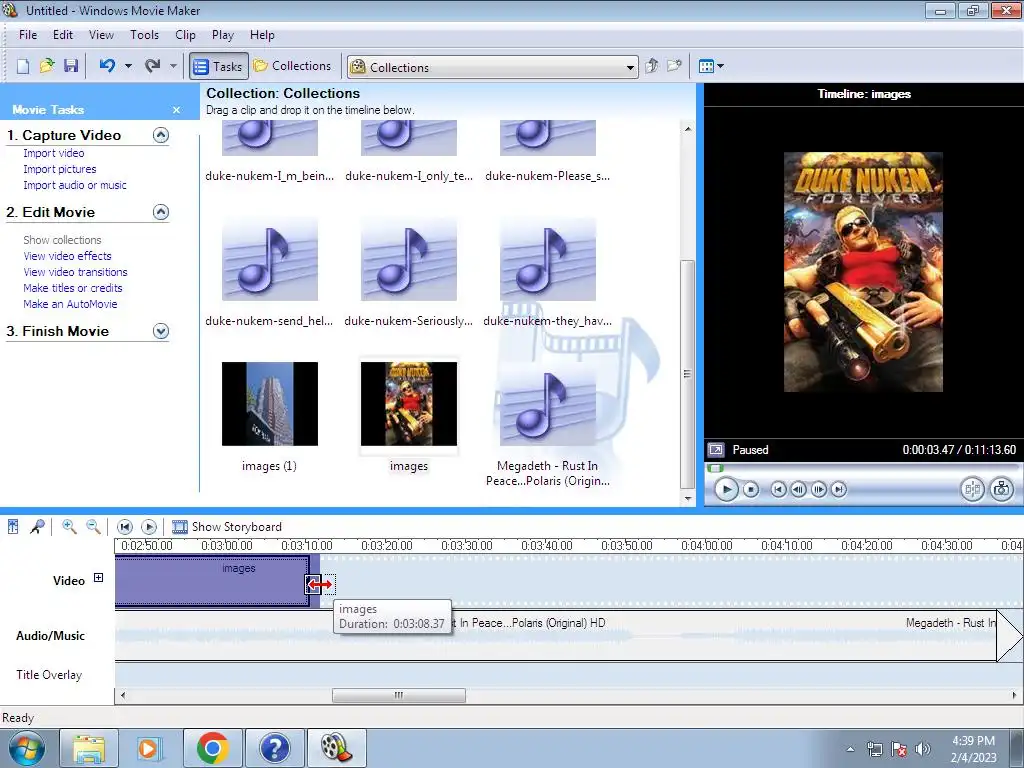Open the Tools menu
This screenshot has width=1024, height=768.
(144, 35)
